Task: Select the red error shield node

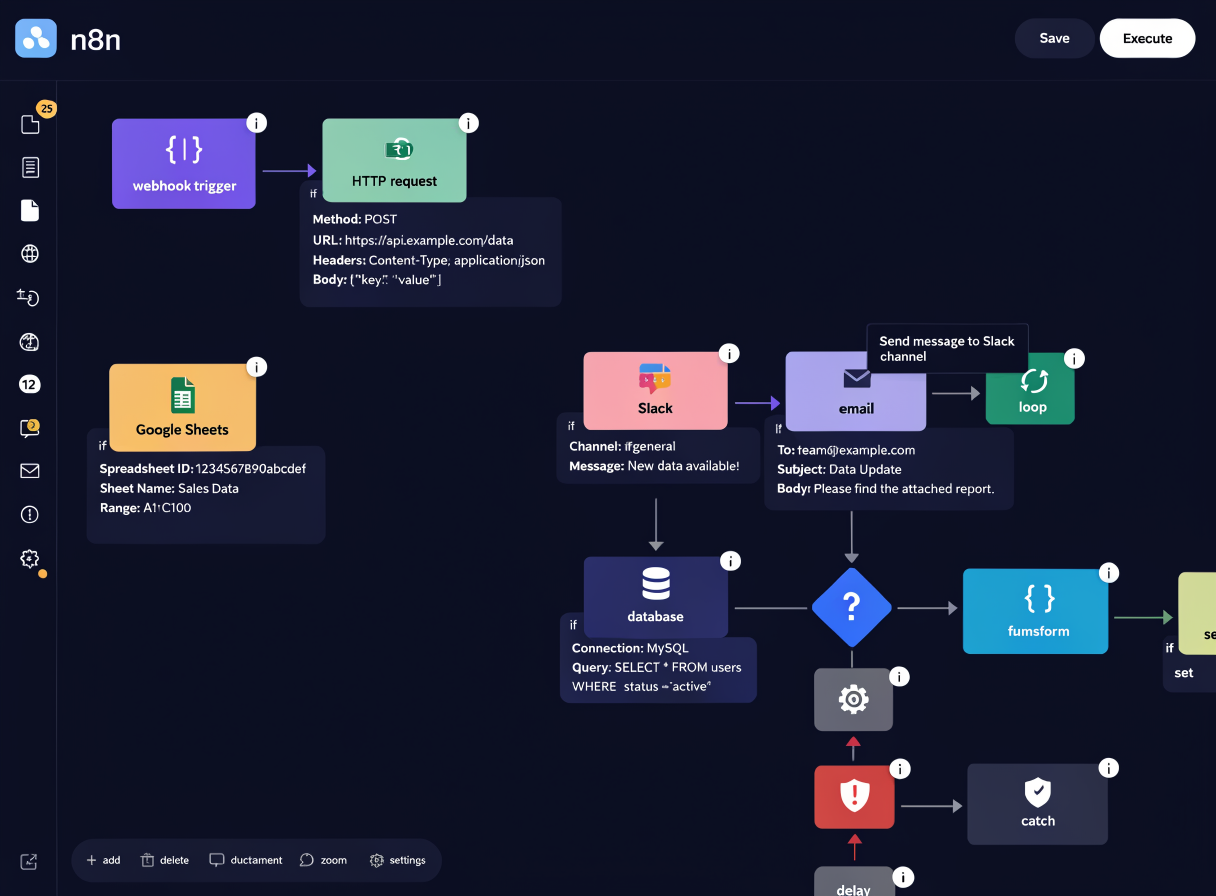Action: (854, 796)
